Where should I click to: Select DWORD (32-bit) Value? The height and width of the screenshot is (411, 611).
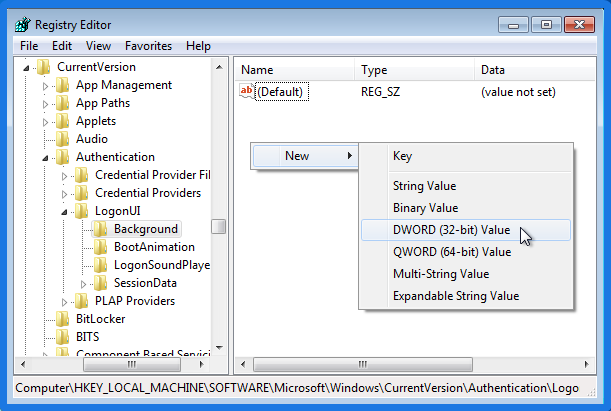coord(466,230)
